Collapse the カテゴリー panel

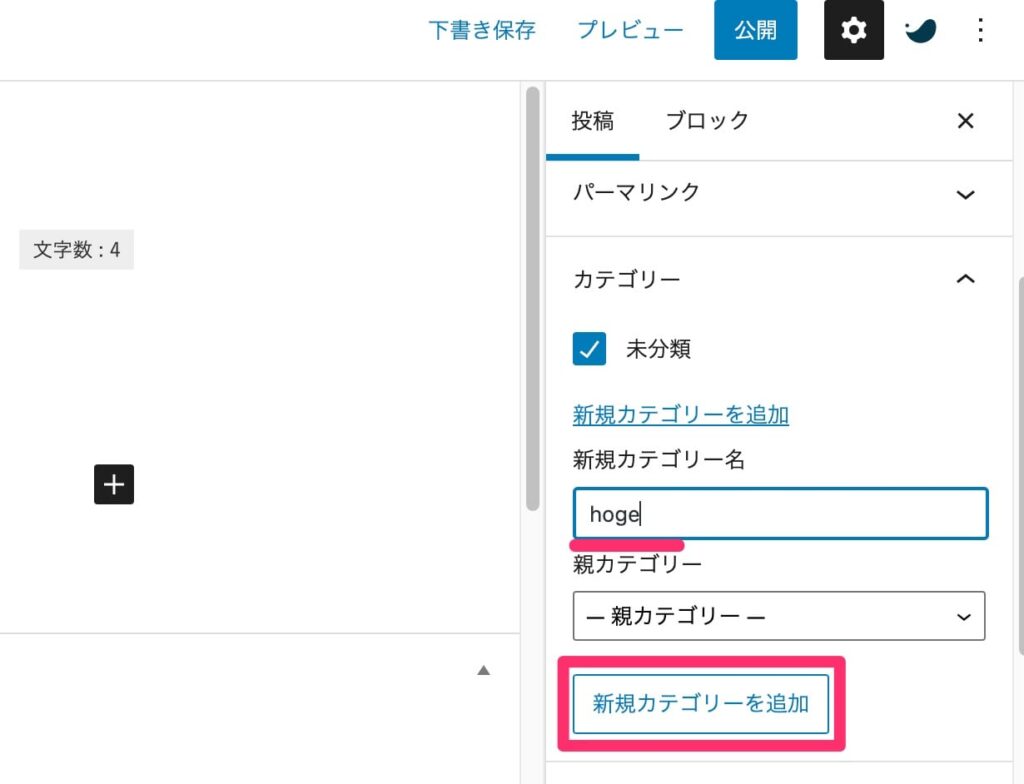click(x=778, y=279)
